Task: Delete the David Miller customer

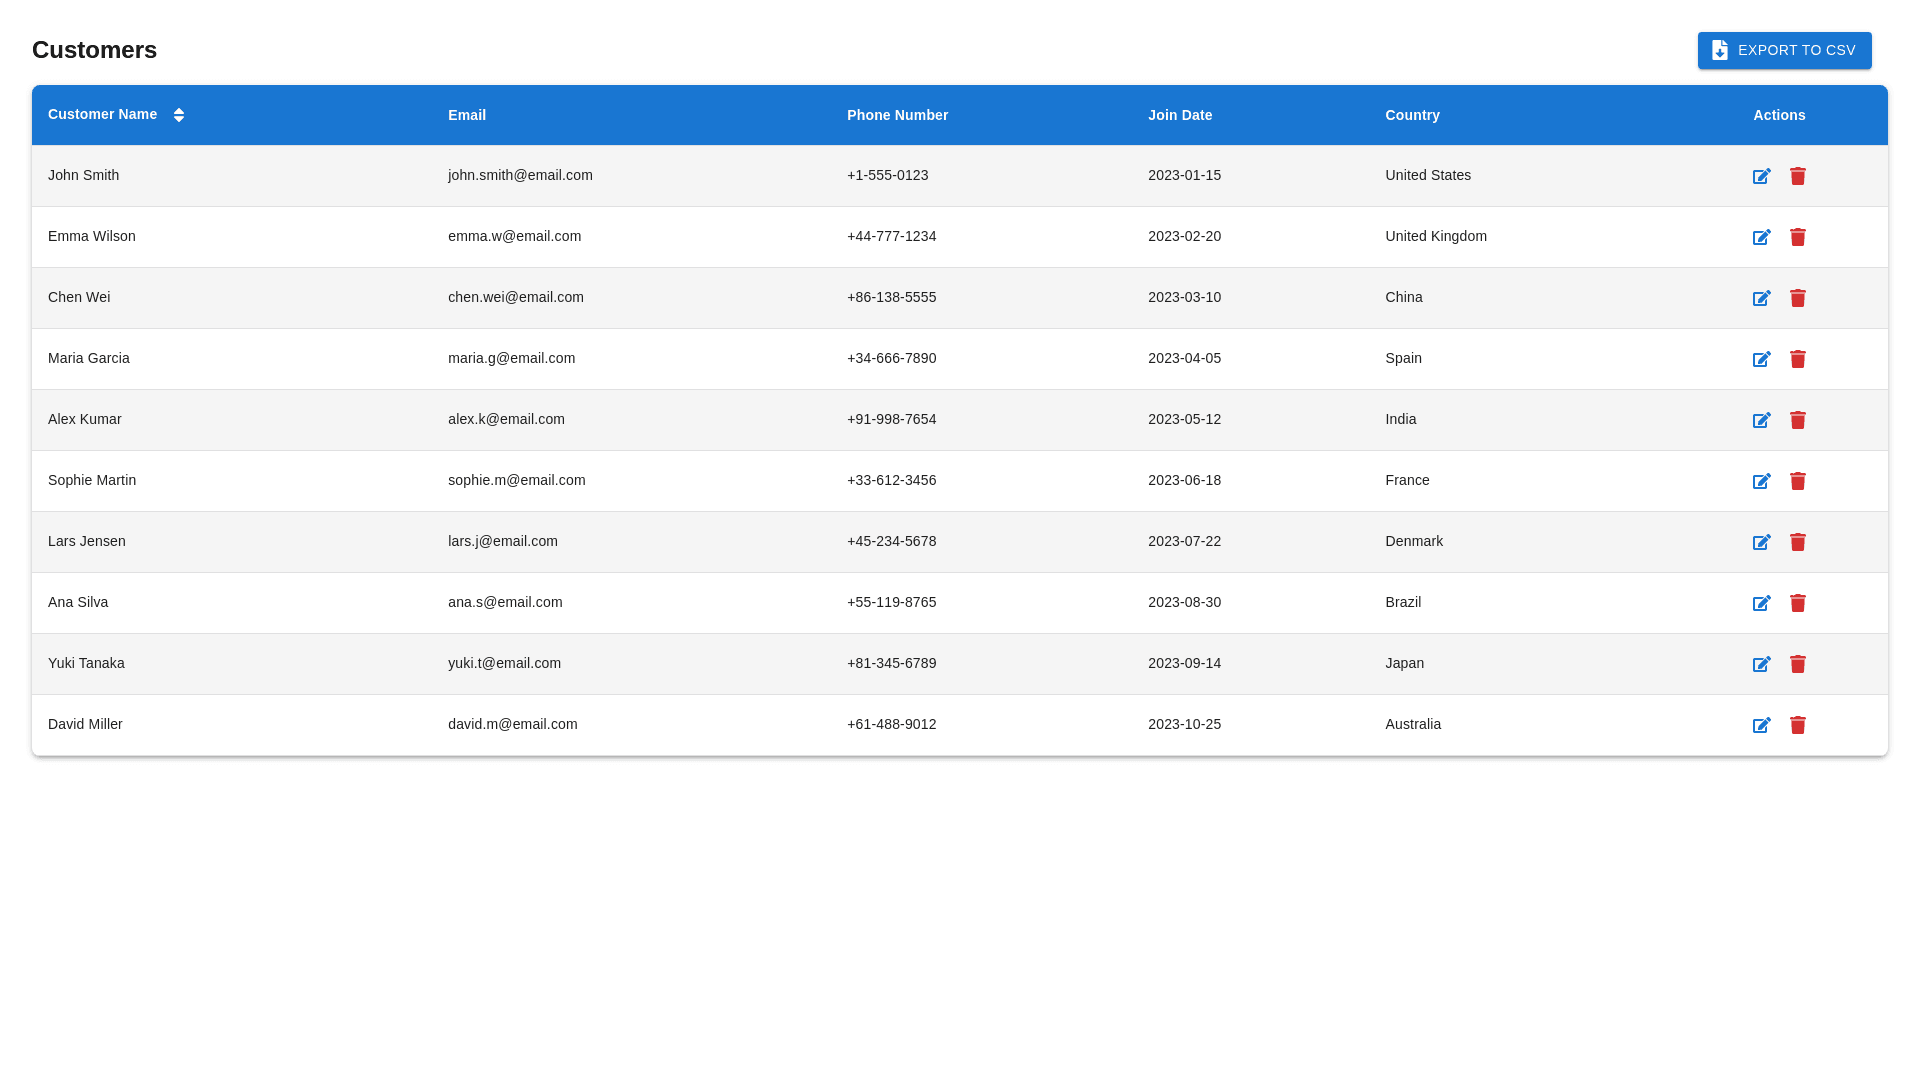Action: point(1797,725)
